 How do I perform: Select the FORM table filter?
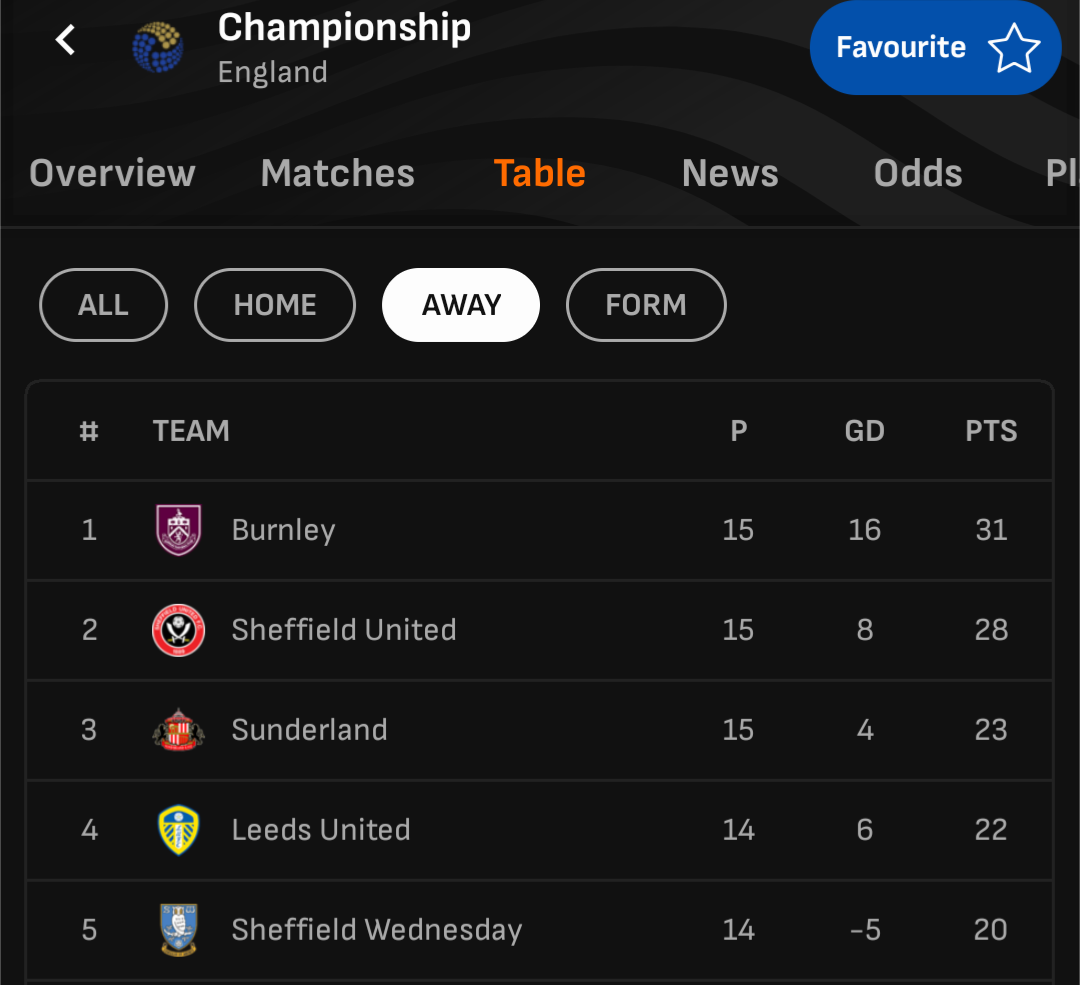[646, 305]
